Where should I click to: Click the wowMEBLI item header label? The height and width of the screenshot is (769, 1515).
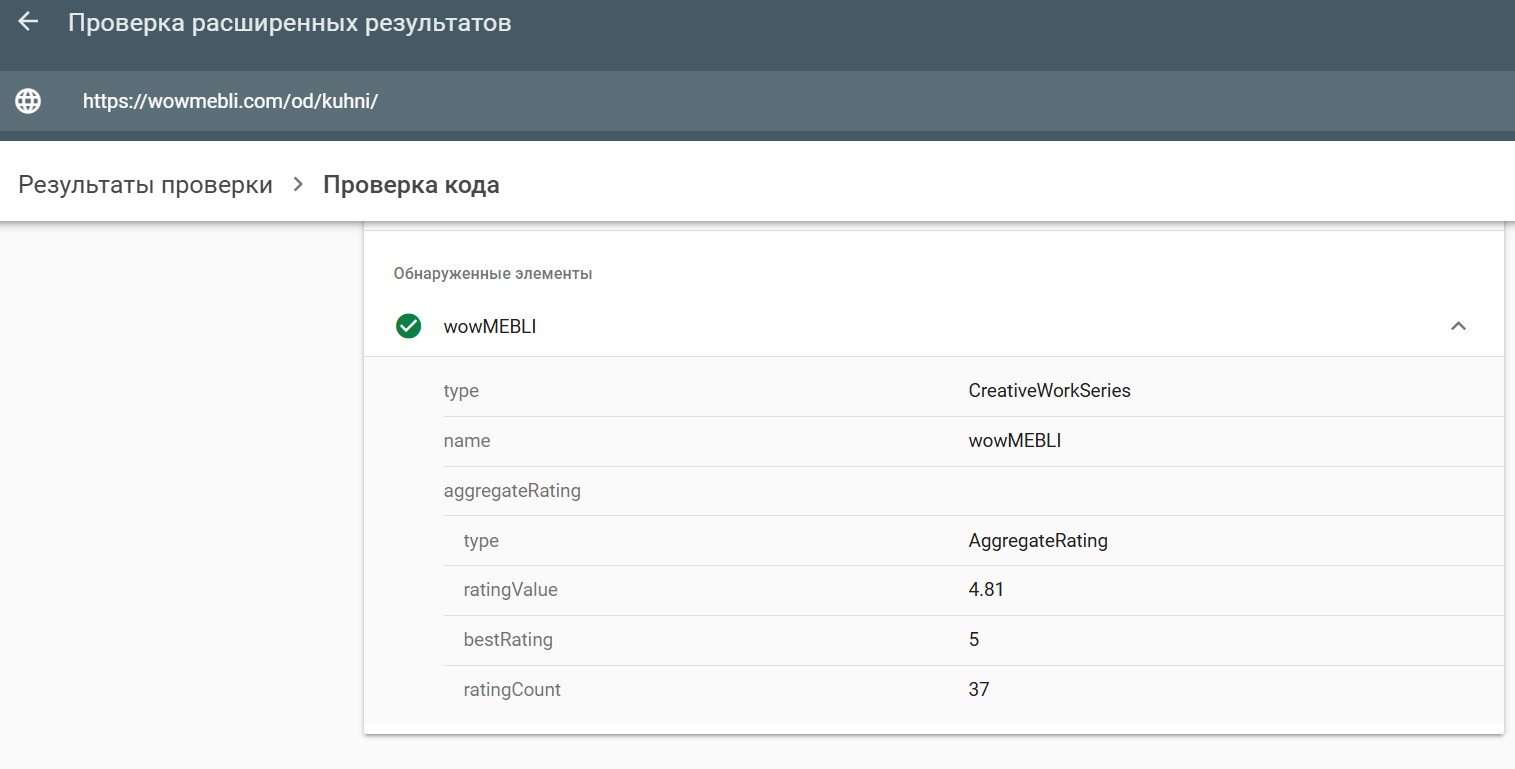(x=490, y=326)
